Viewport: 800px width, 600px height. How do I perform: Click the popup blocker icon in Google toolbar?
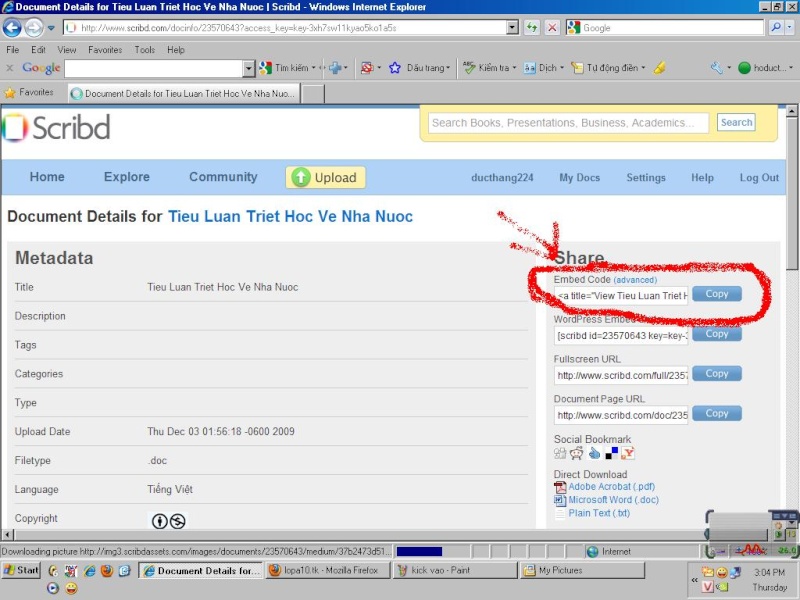point(366,67)
